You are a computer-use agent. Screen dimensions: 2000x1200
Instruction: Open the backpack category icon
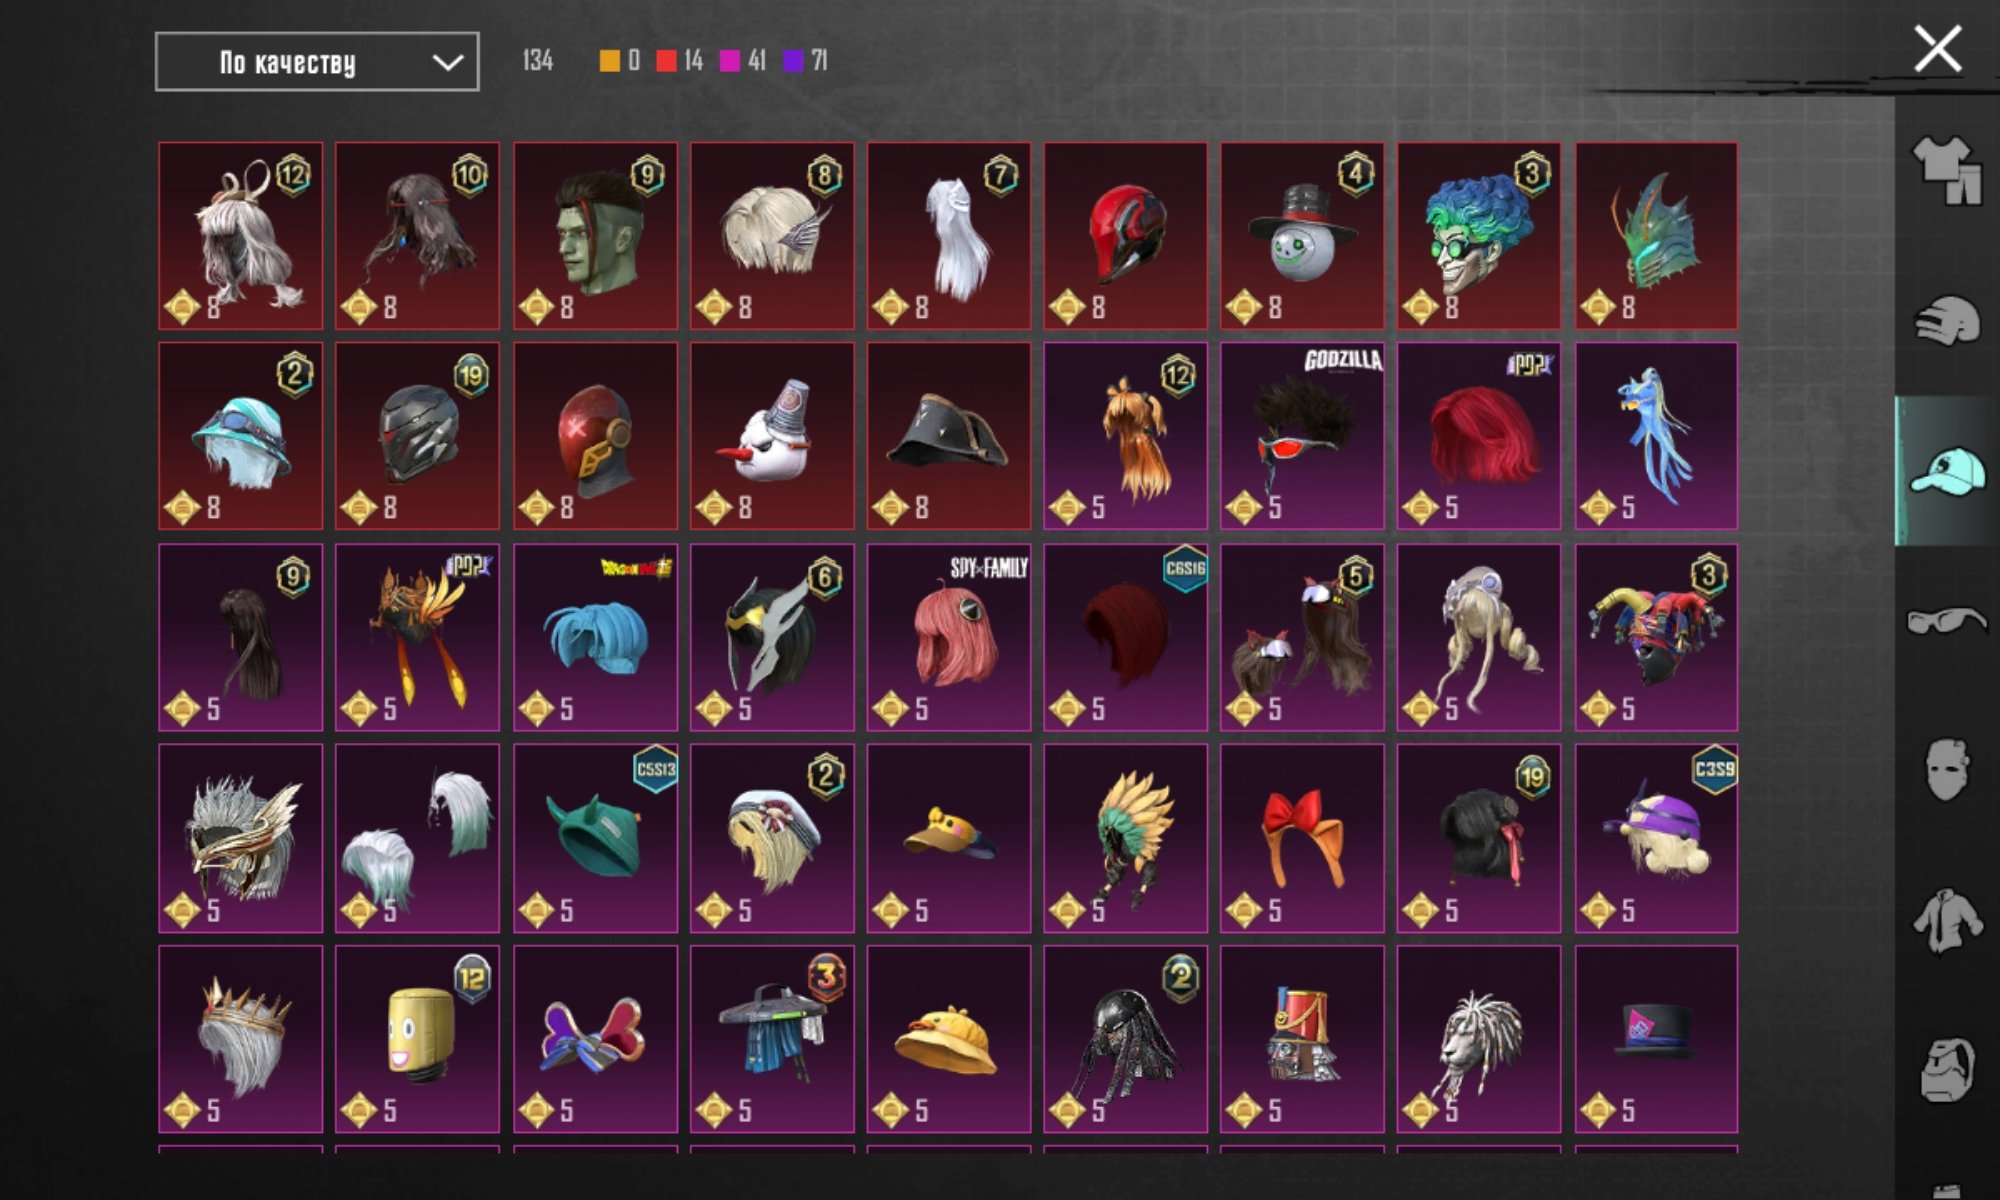pos(1946,1069)
